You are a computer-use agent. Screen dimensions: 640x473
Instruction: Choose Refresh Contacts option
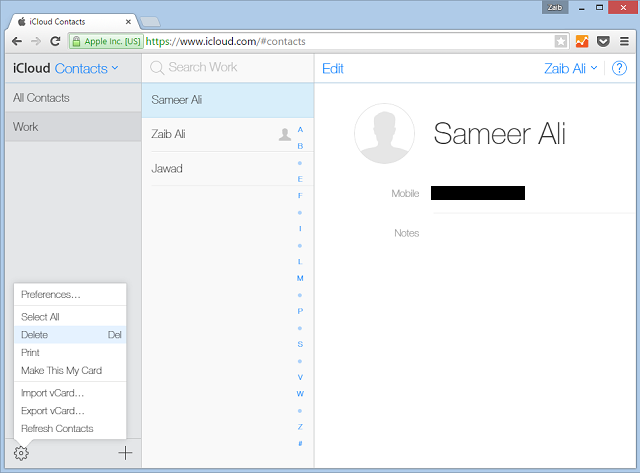[x=70, y=429]
